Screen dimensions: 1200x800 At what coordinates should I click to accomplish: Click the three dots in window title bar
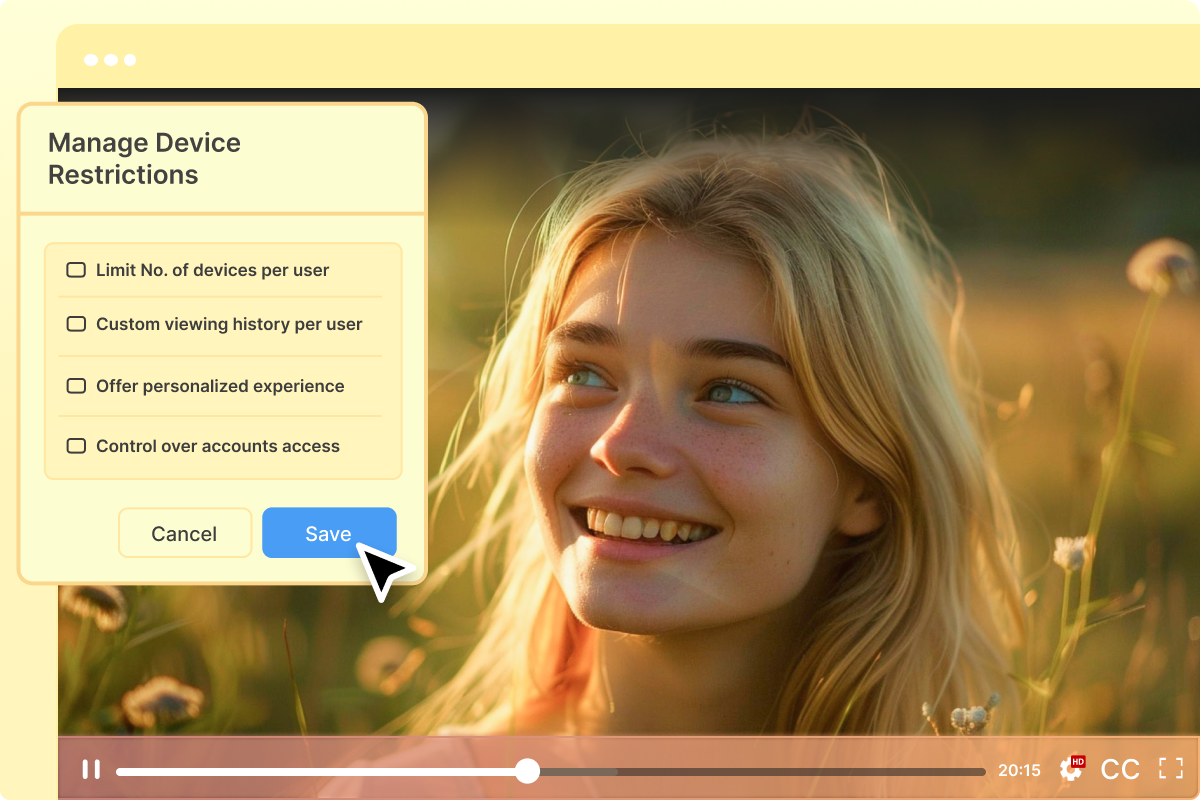(110, 60)
